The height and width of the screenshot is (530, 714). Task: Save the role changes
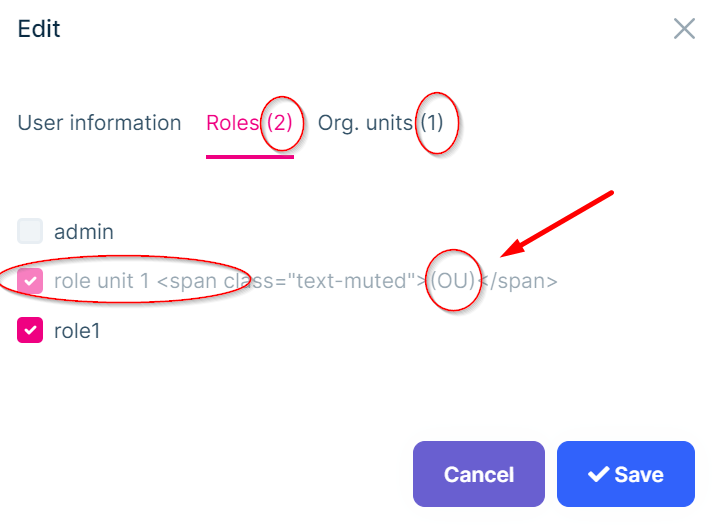626,475
